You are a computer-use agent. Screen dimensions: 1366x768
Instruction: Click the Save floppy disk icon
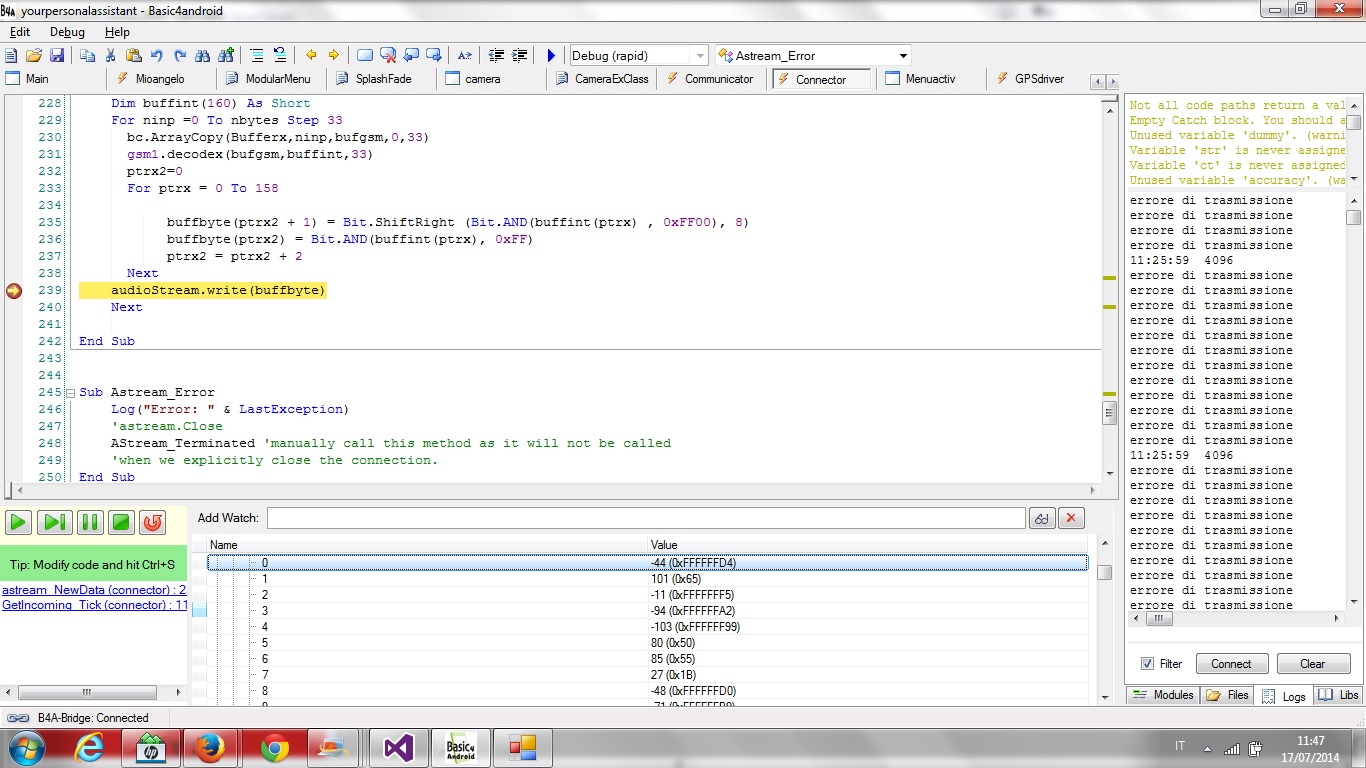pos(57,56)
